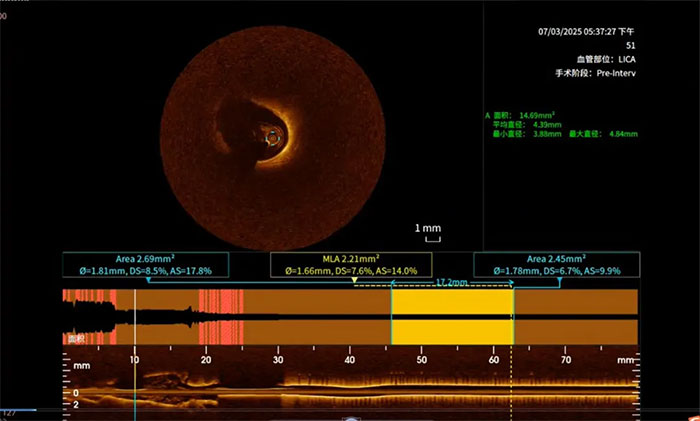Click the frame number 51
Viewport: 700px width, 421px height.
630,45
